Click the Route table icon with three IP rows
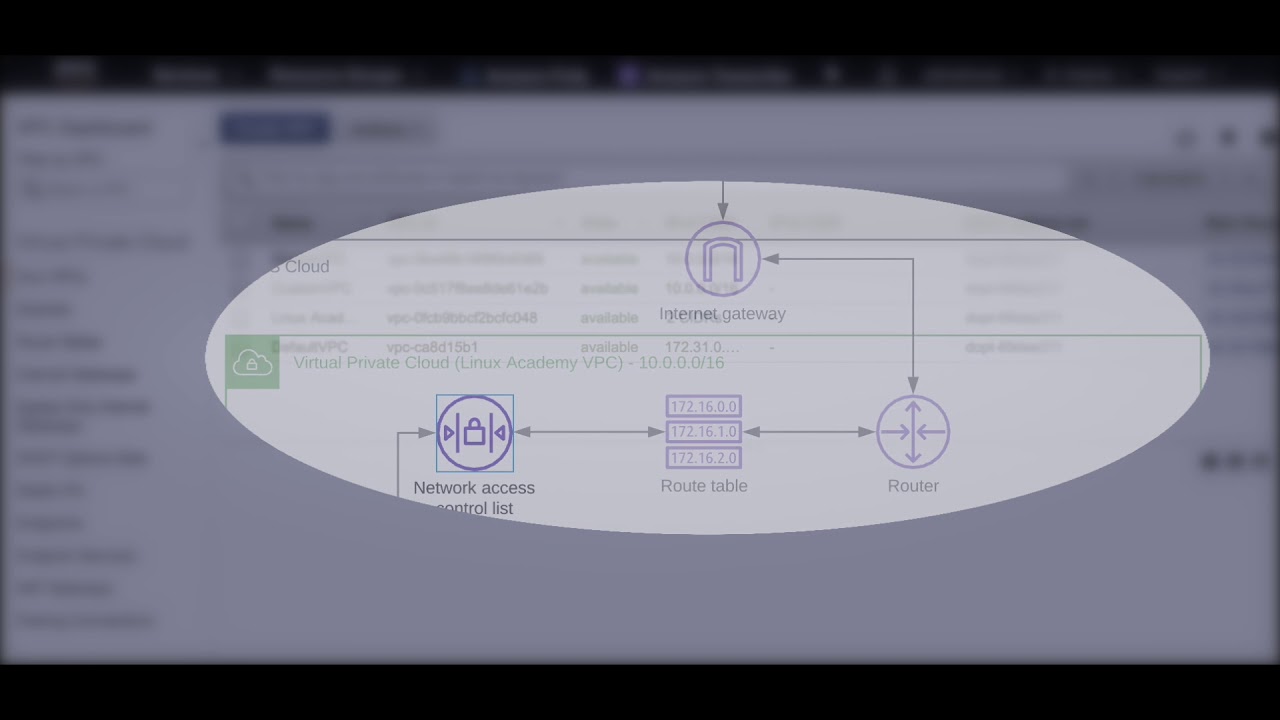Screen dimensions: 1280x720 click(x=704, y=432)
